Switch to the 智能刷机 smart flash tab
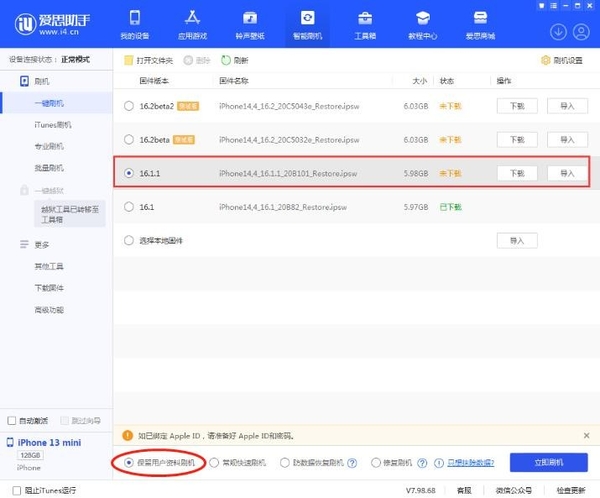Image resolution: width=600 pixels, height=498 pixels. pyautogui.click(x=307, y=24)
